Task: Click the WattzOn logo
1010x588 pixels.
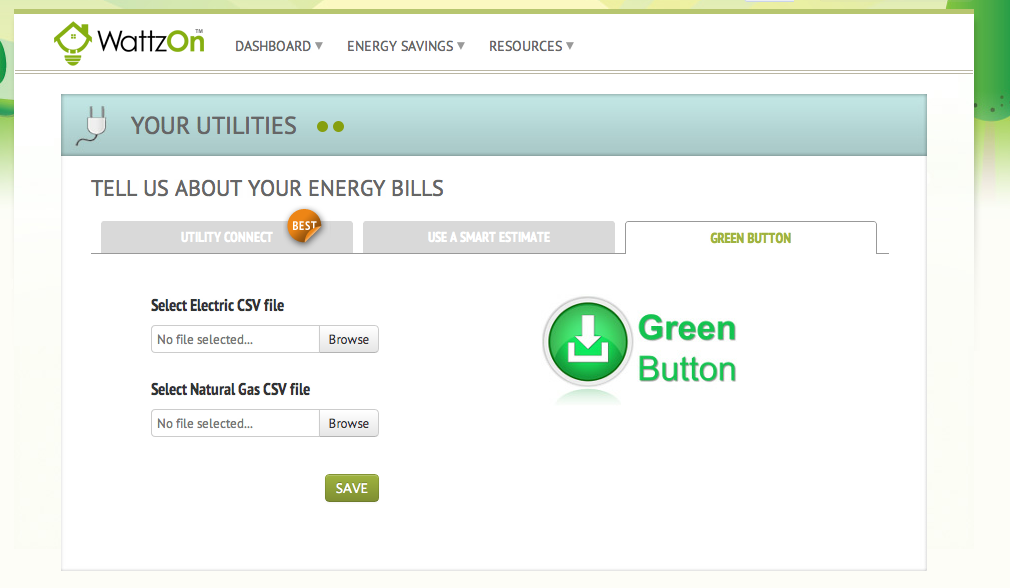Action: point(129,43)
